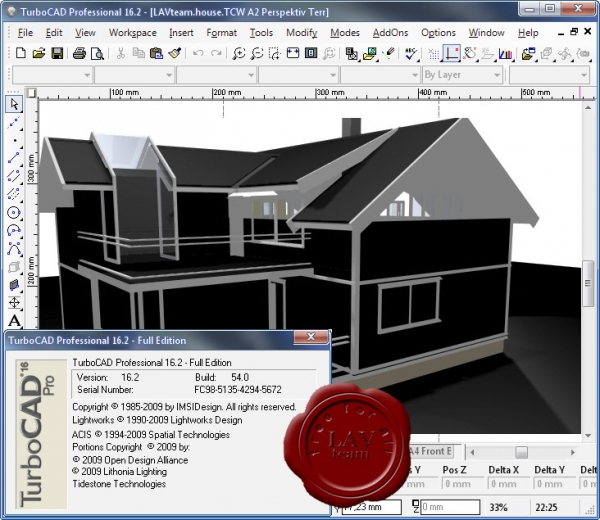Open the Help menu
Image resolution: width=600 pixels, height=520 pixels.
(x=528, y=33)
